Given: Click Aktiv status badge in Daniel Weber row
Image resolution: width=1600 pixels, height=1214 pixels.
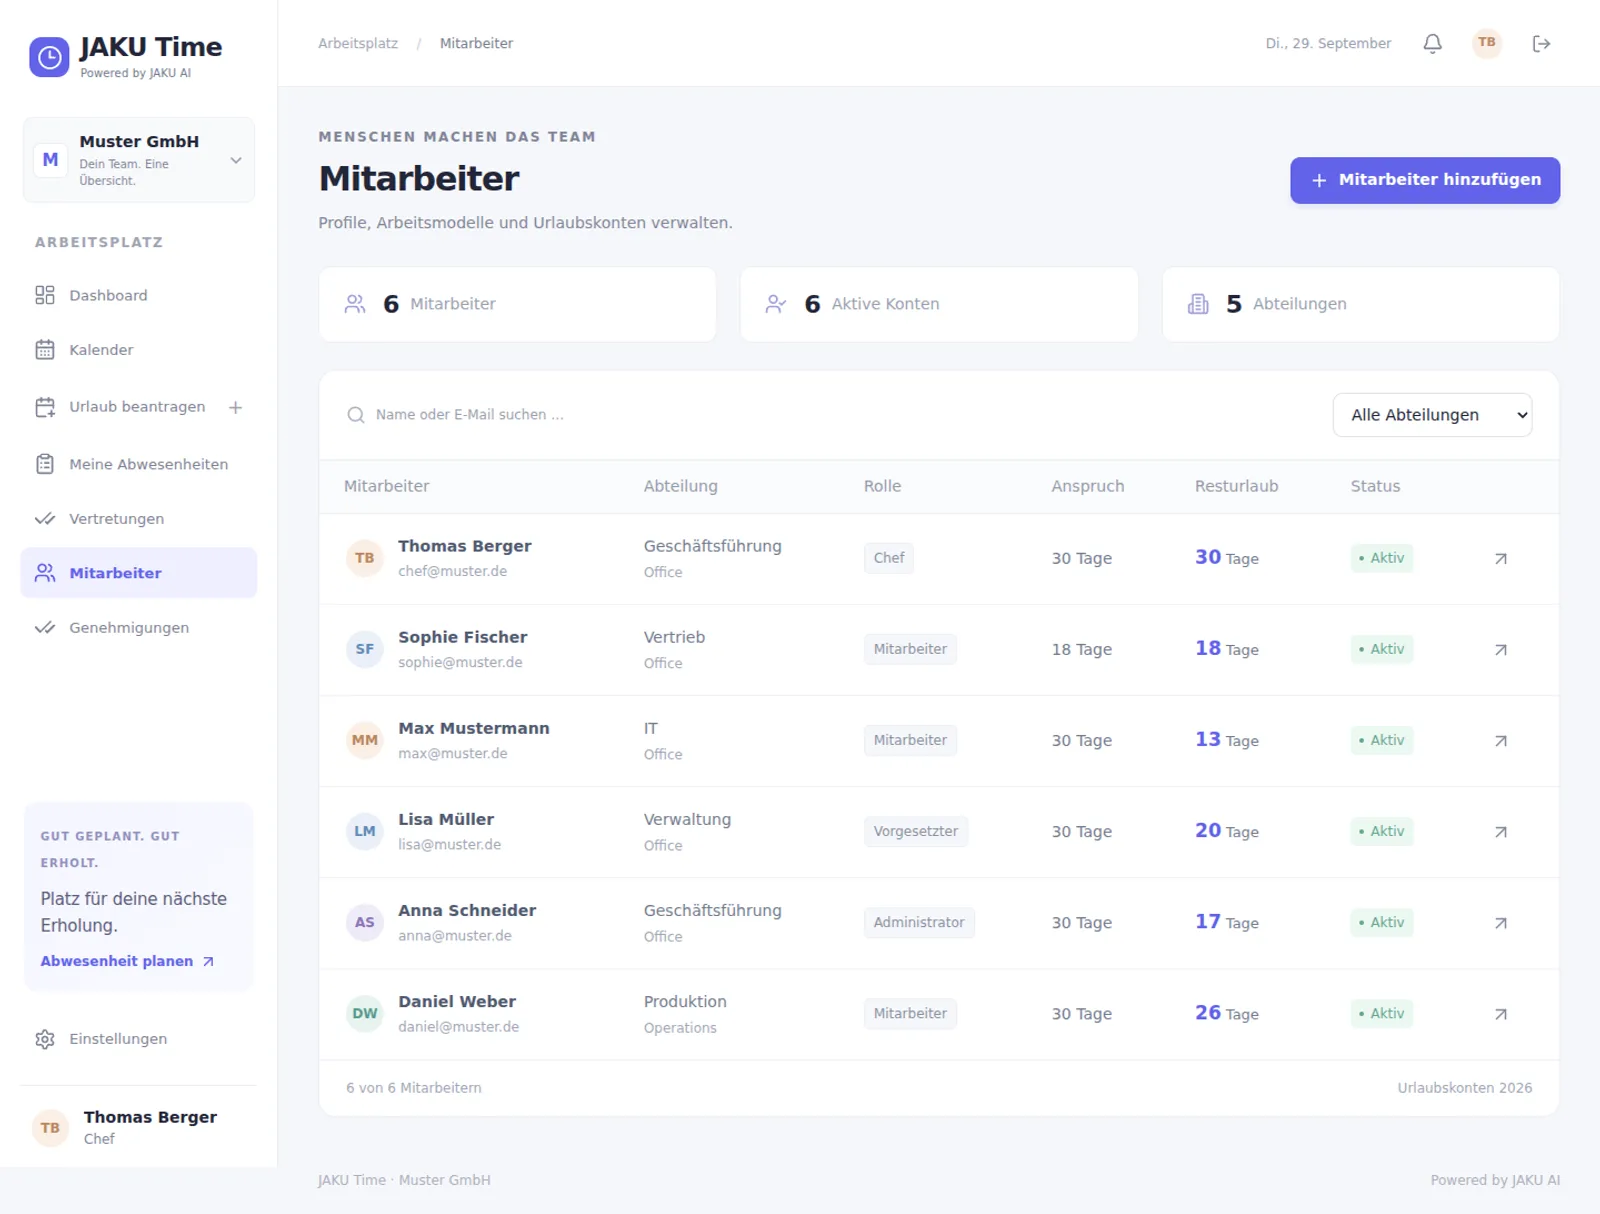Looking at the screenshot, I should point(1381,1013).
